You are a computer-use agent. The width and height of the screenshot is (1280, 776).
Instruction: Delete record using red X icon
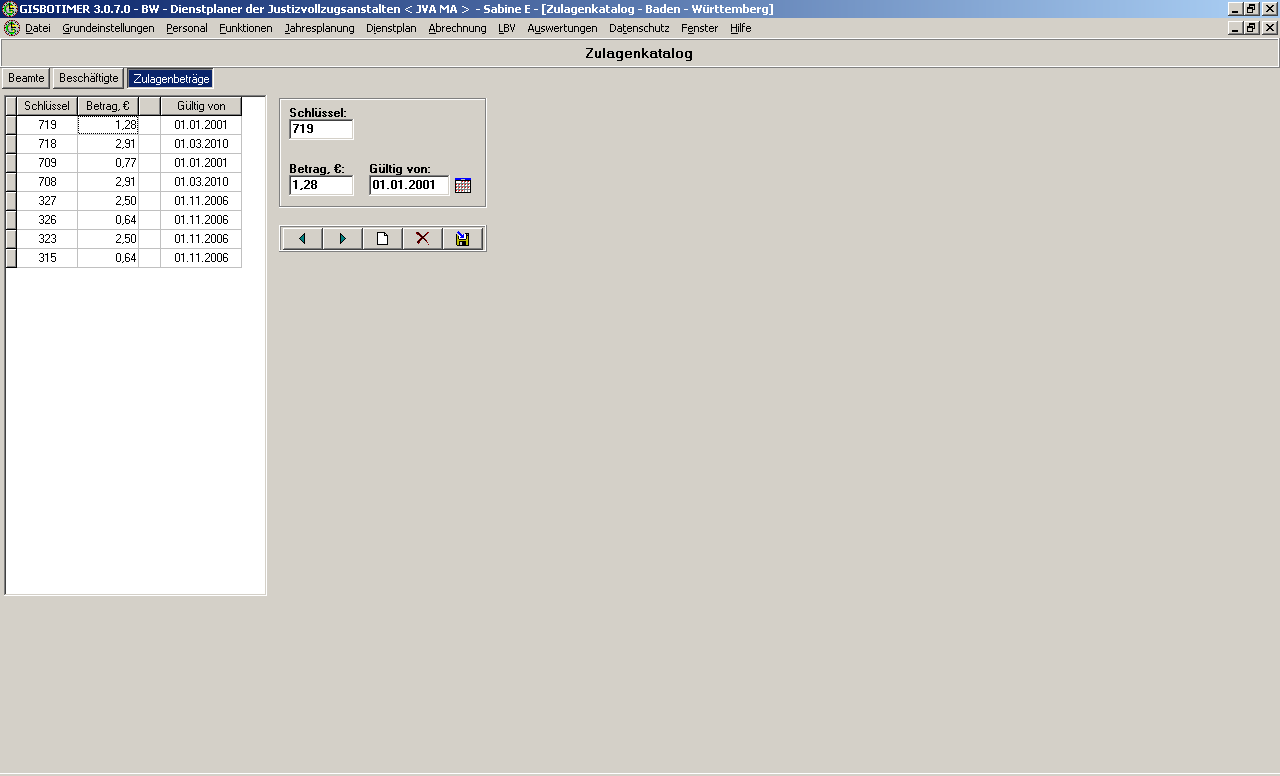click(x=422, y=238)
